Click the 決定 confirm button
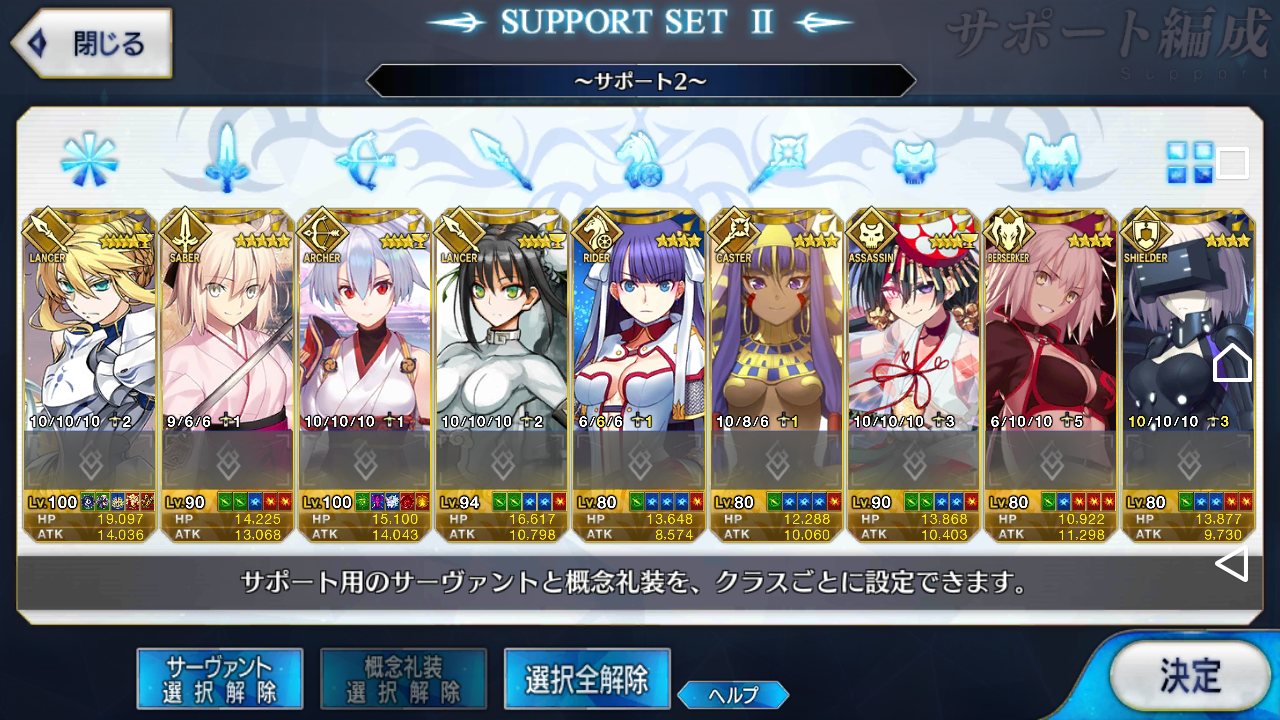This screenshot has height=720, width=1280. pos(1189,676)
